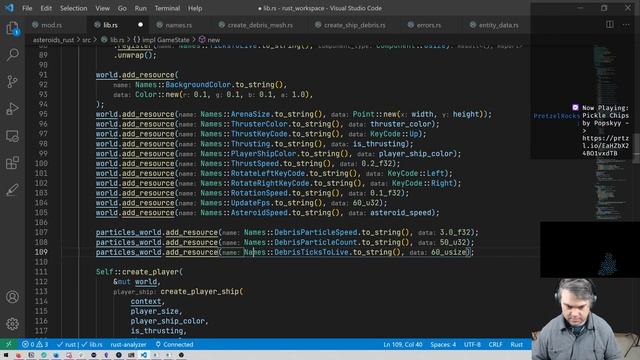640x360 pixels.
Task: Click Ln 109, Col 40 in status bar
Action: click(402, 344)
